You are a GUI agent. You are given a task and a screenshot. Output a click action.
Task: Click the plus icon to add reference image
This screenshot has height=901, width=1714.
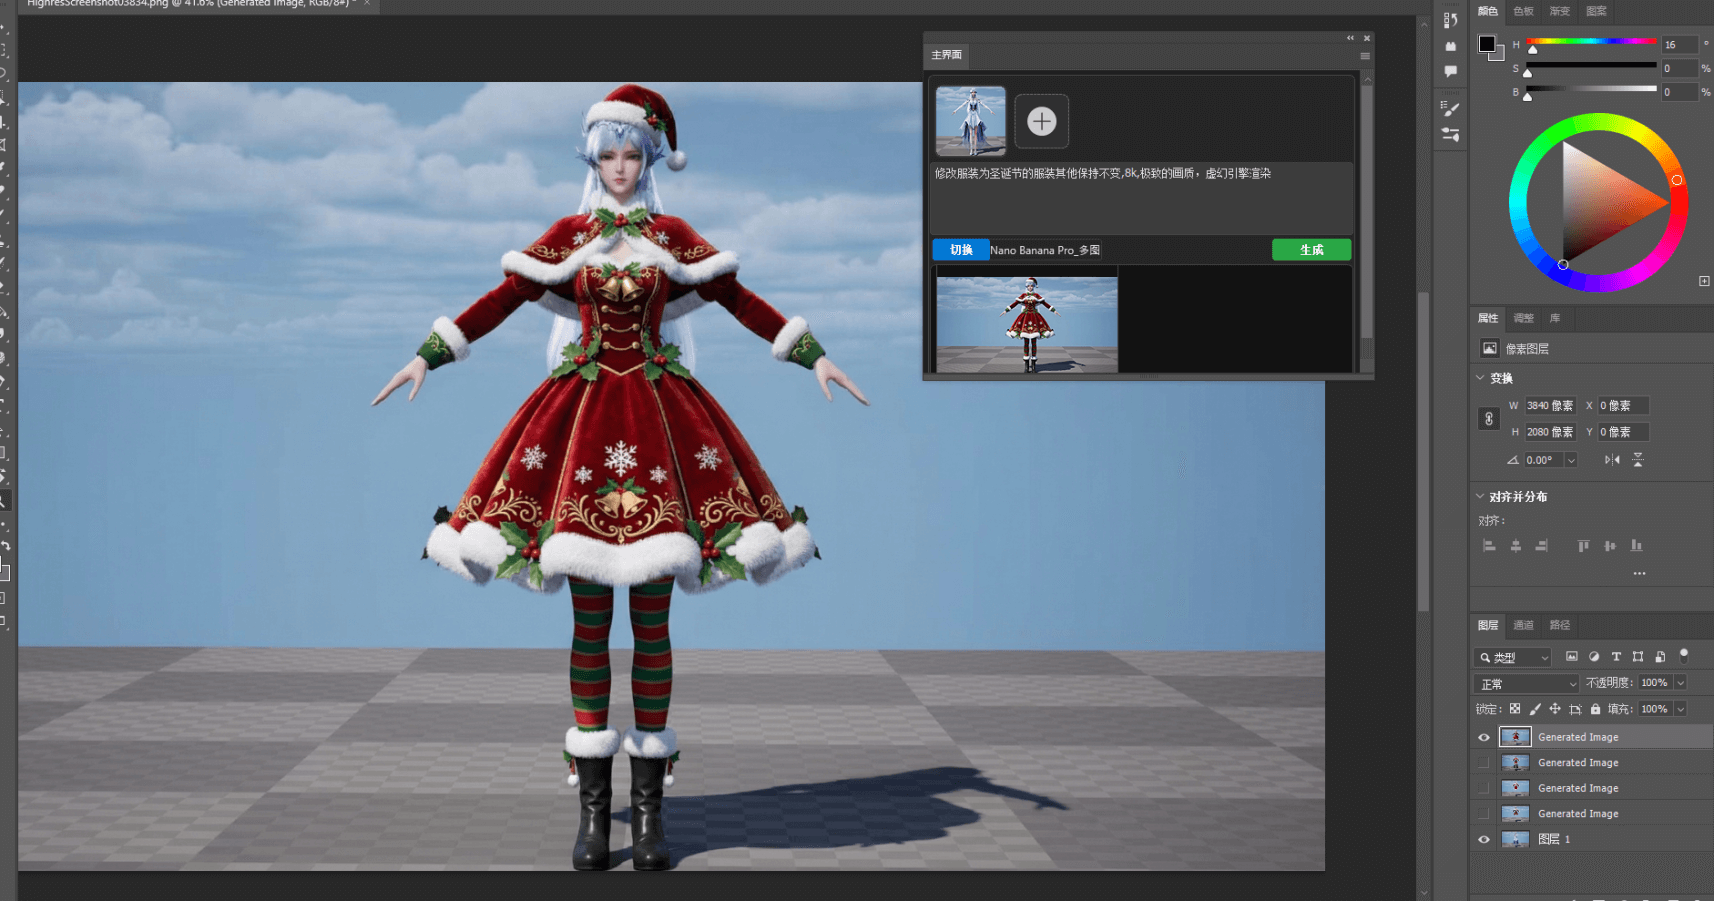1041,121
